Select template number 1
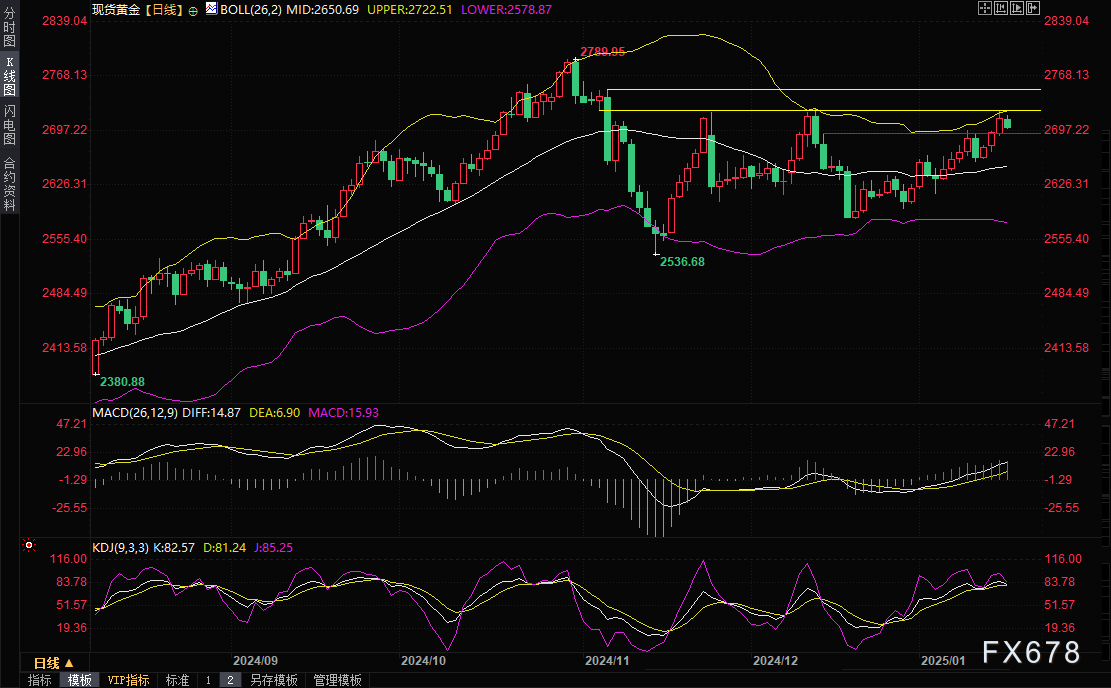Viewport: 1111px width, 688px height. [208, 680]
